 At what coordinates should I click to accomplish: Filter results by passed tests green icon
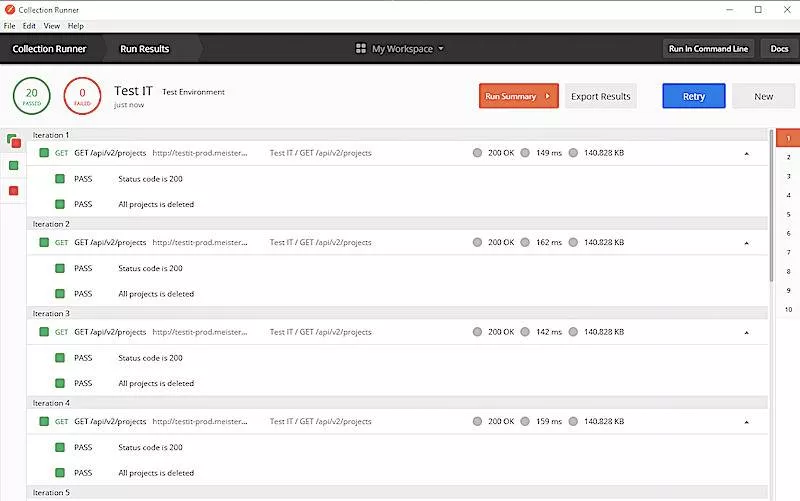(14, 165)
